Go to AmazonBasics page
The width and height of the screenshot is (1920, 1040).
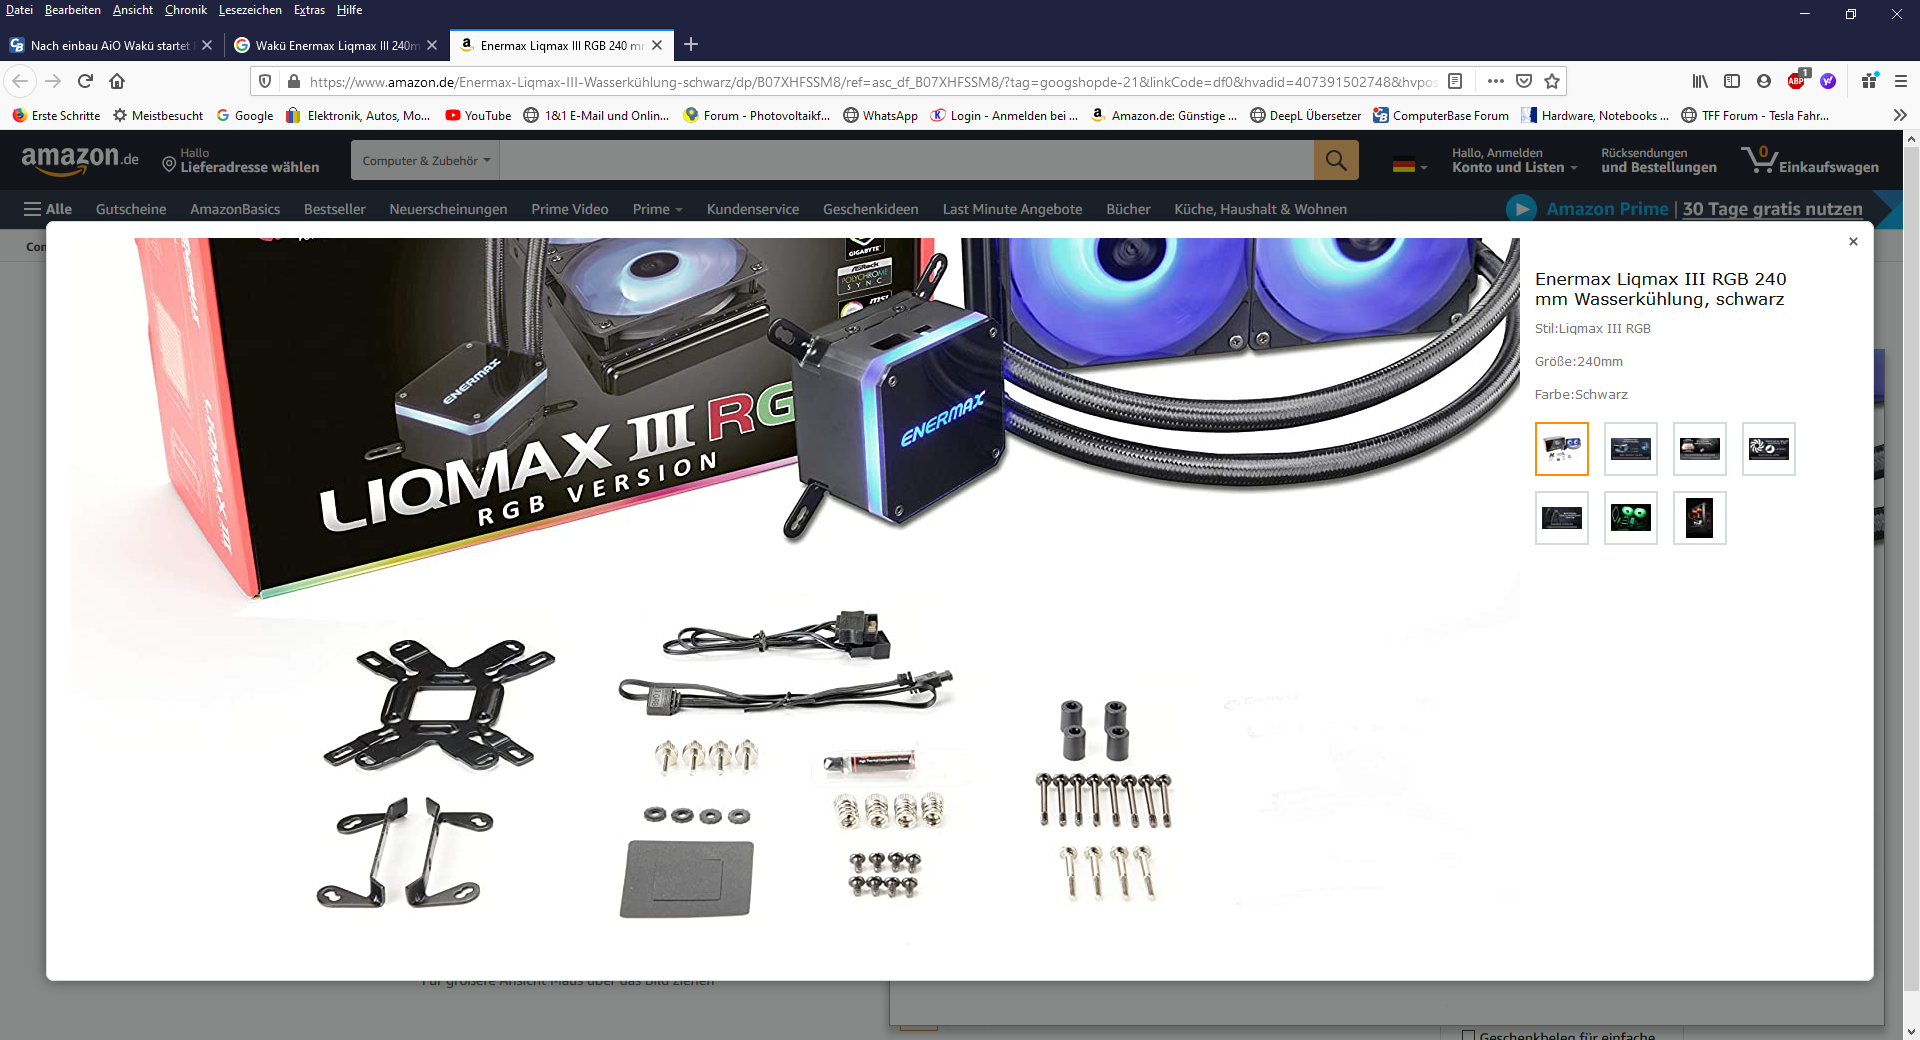pos(235,209)
